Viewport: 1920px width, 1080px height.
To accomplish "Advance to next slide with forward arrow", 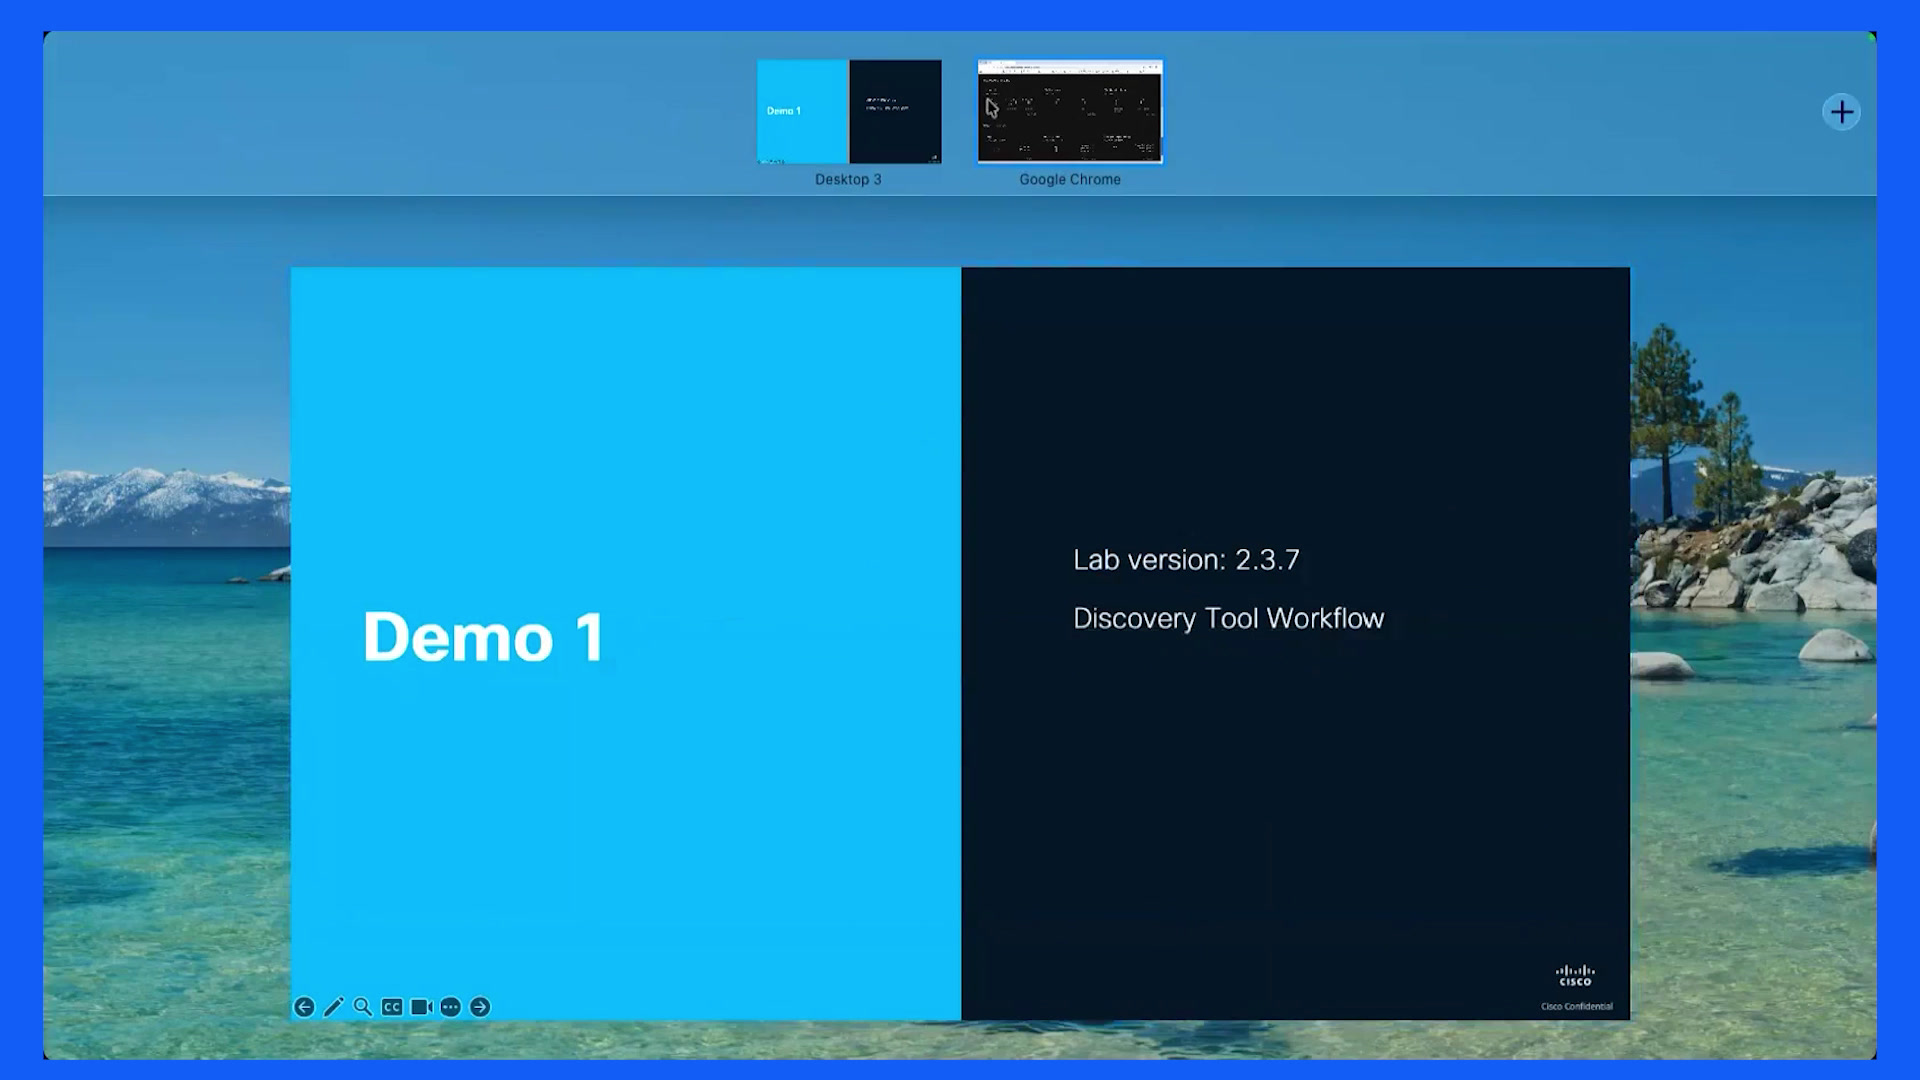I will point(480,1007).
